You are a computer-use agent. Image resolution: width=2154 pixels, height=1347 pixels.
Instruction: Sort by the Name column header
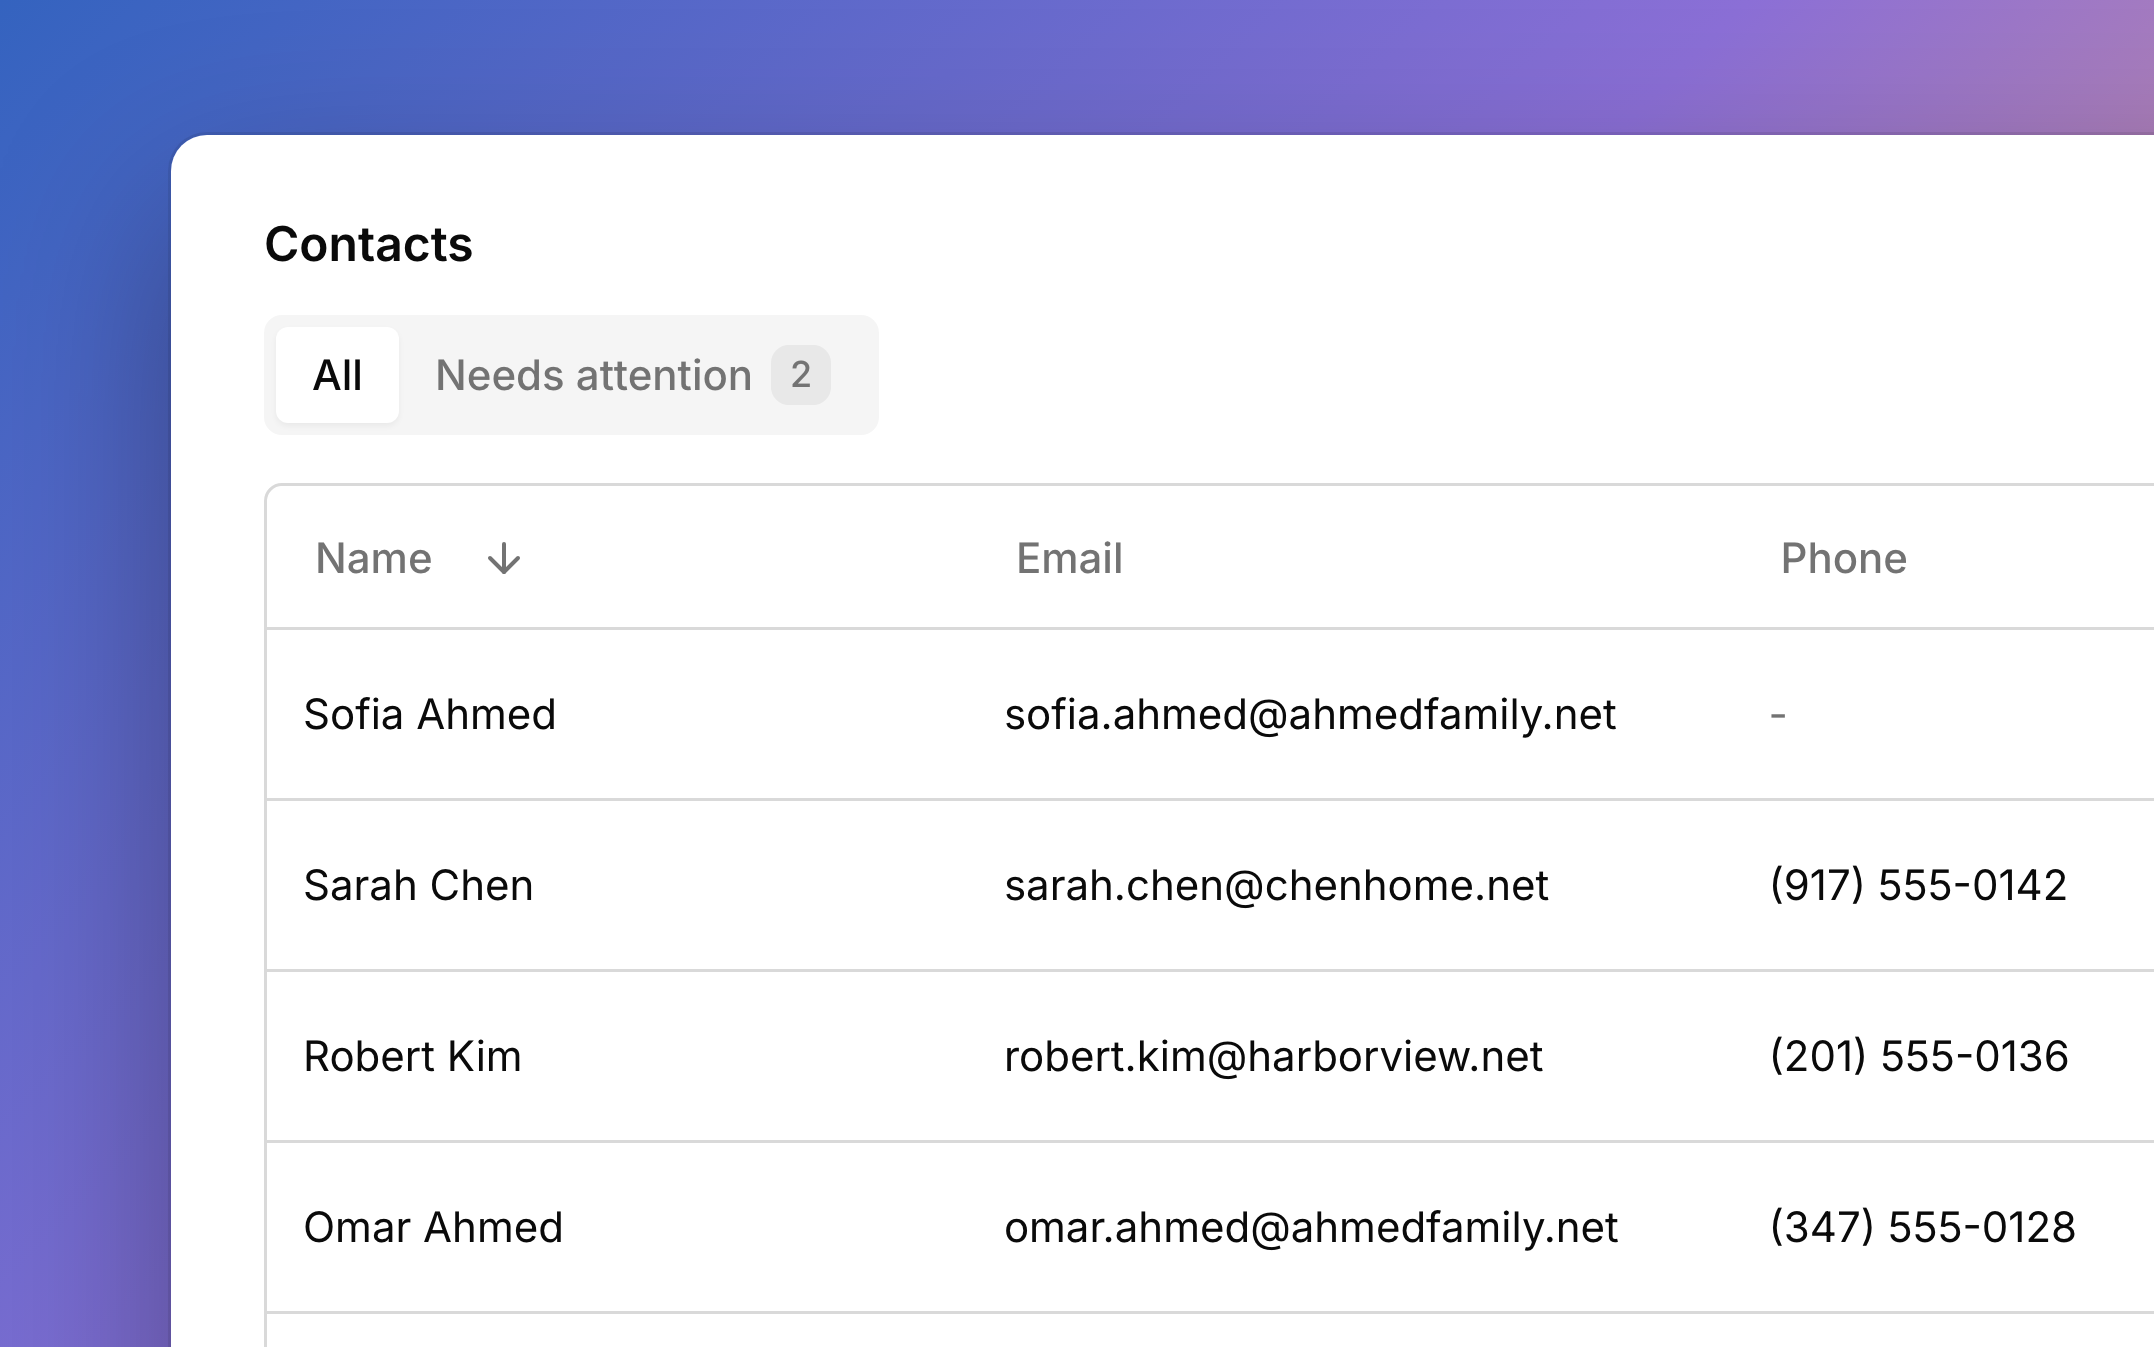[374, 558]
